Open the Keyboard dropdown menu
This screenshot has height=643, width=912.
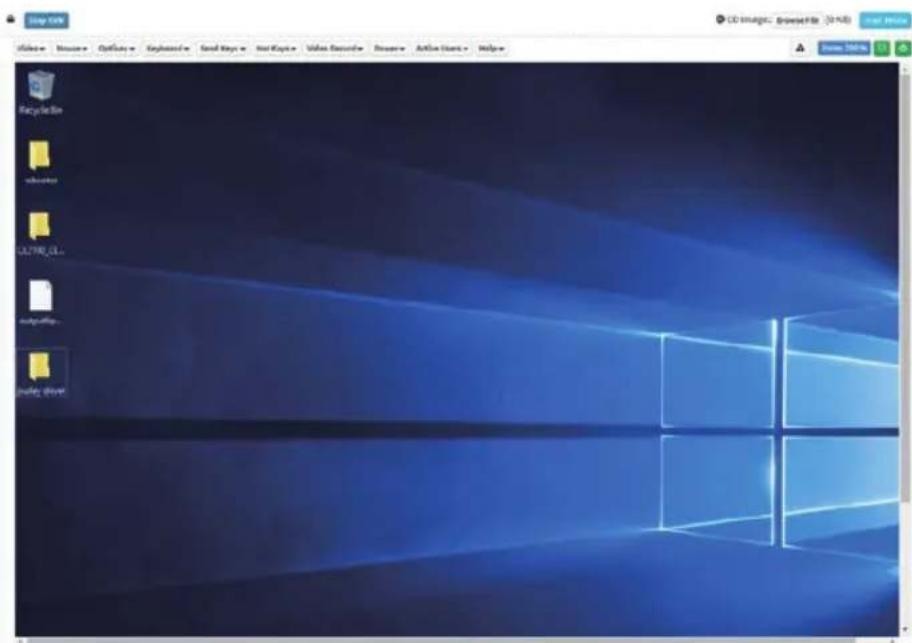point(168,48)
